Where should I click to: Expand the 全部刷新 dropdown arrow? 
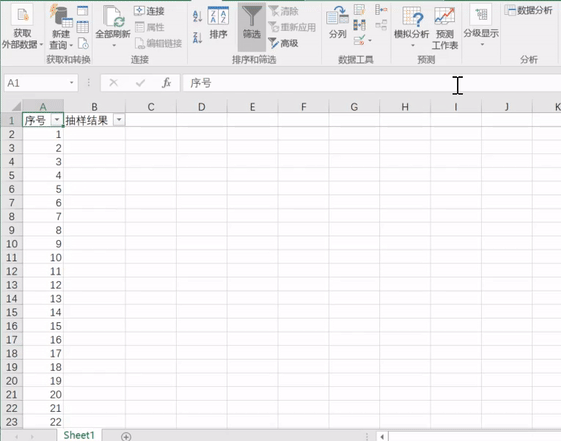pos(114,45)
